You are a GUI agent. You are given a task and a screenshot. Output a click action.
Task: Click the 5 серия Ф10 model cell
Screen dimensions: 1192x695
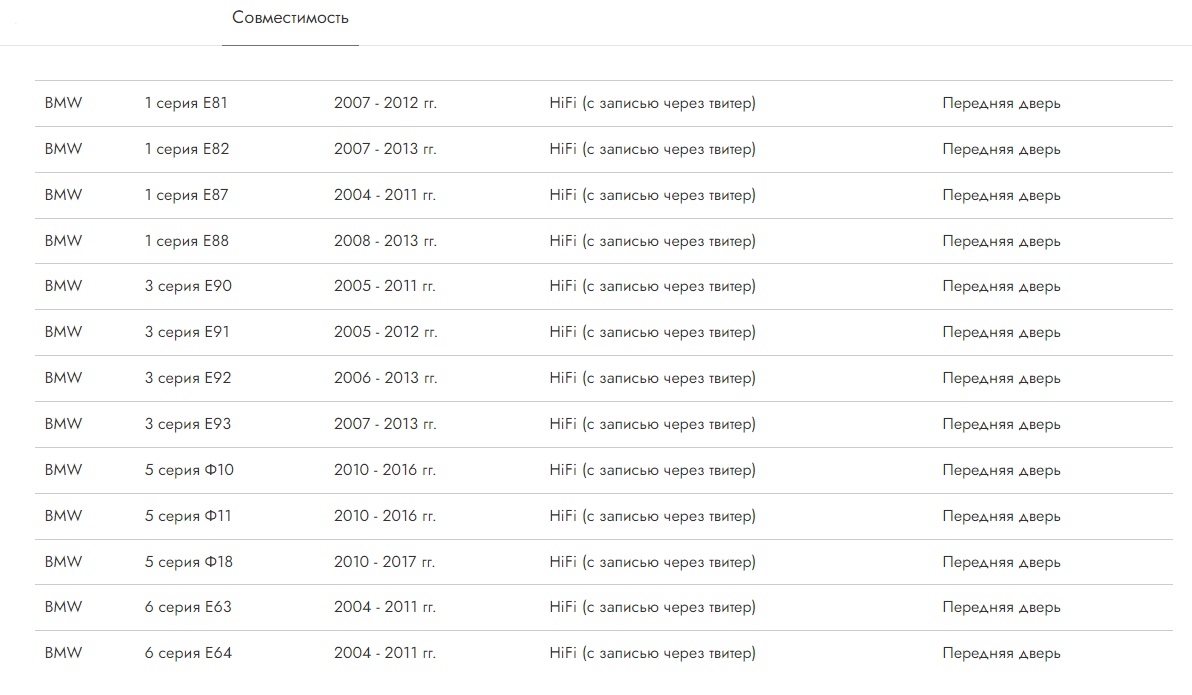click(189, 470)
